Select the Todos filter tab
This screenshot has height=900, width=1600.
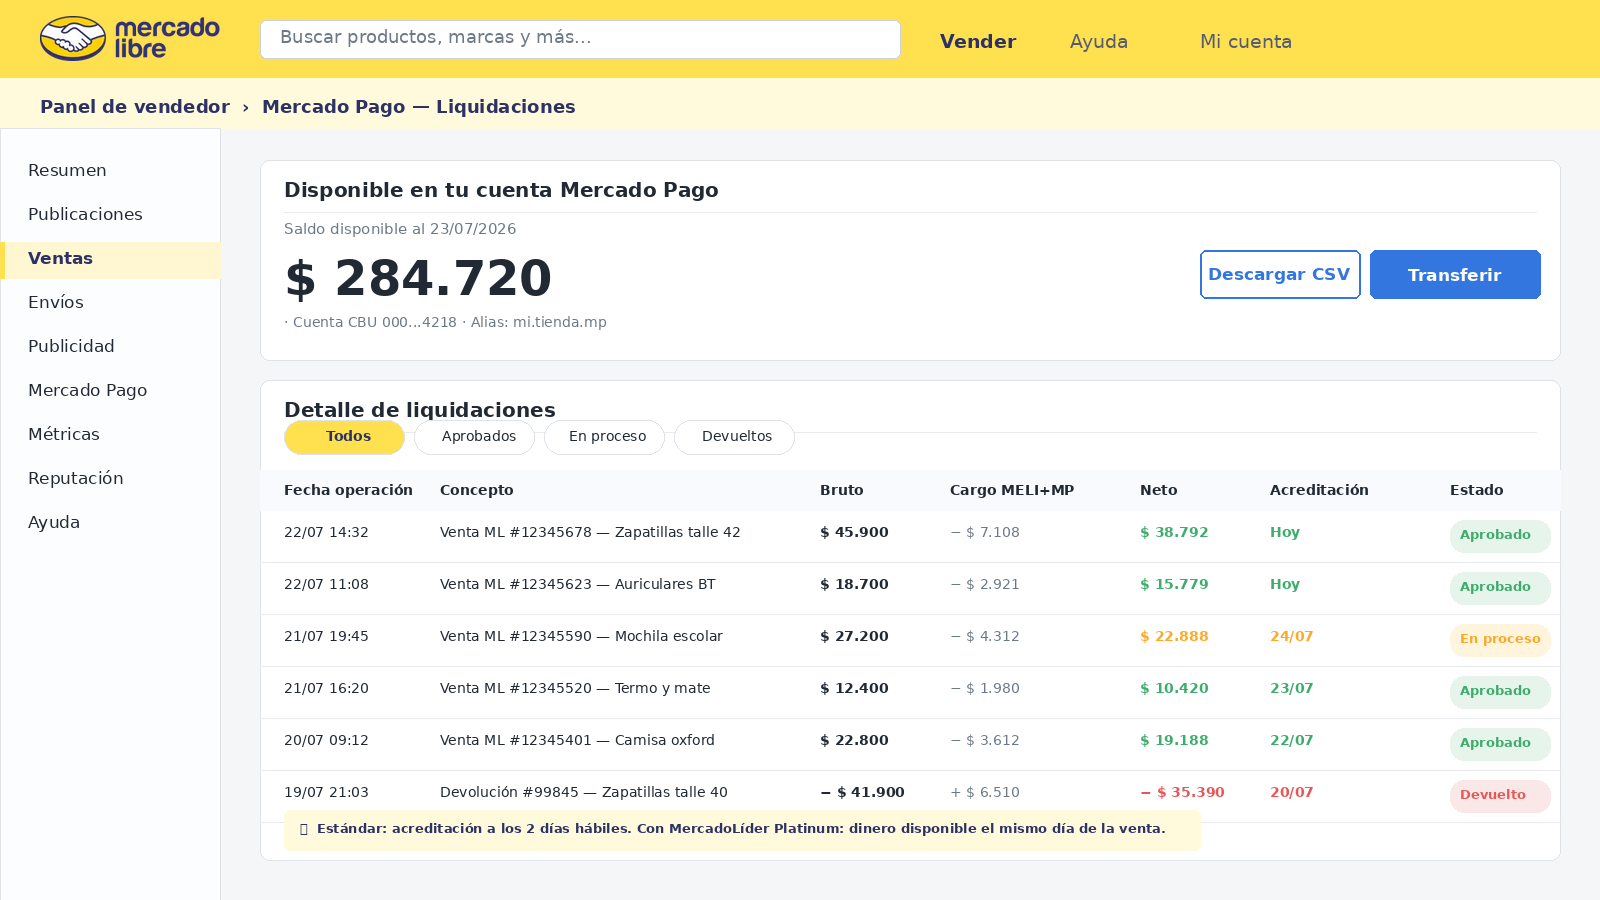tap(344, 437)
